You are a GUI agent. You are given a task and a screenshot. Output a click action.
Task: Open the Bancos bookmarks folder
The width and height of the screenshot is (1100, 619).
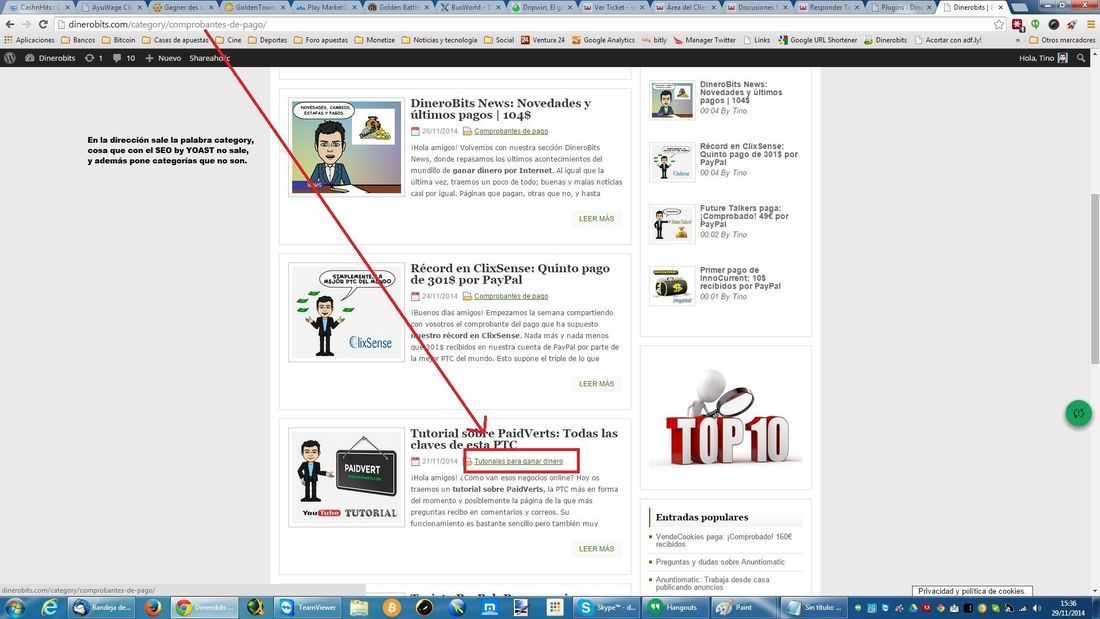coord(78,40)
